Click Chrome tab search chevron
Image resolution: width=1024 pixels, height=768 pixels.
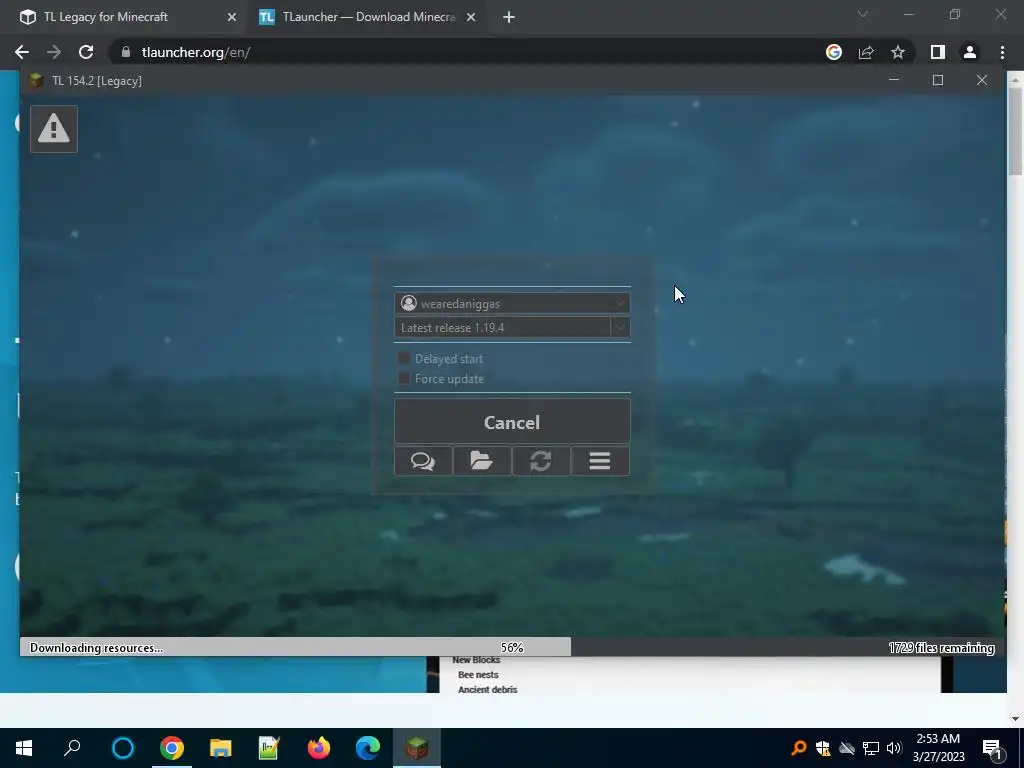[863, 14]
